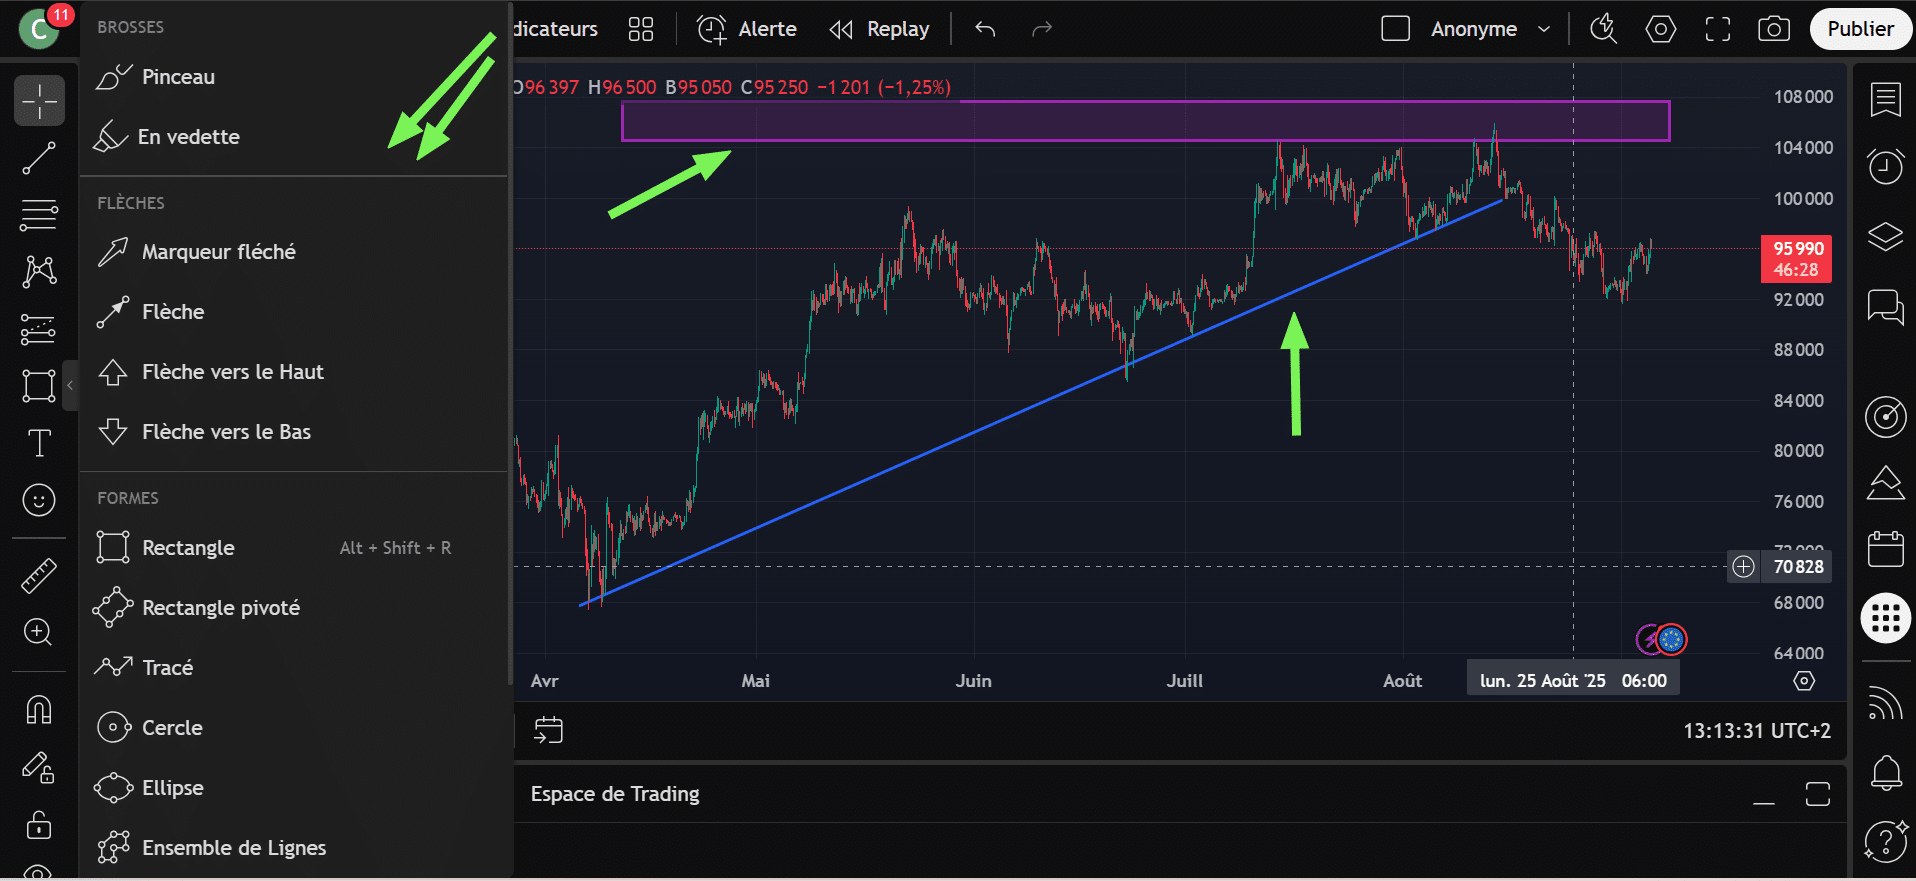Viewport: 1916px width, 881px height.
Task: Start bar Replay mode
Action: tap(880, 29)
